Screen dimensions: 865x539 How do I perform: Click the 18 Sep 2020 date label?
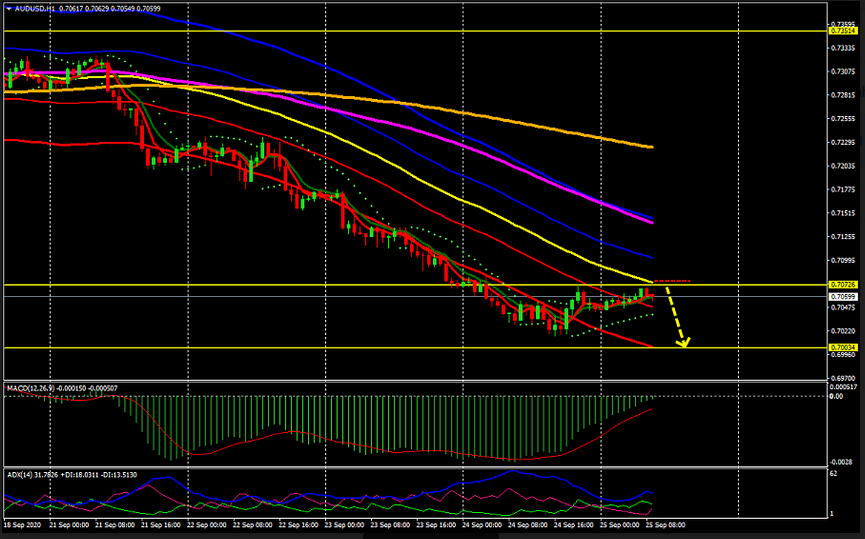click(x=22, y=524)
